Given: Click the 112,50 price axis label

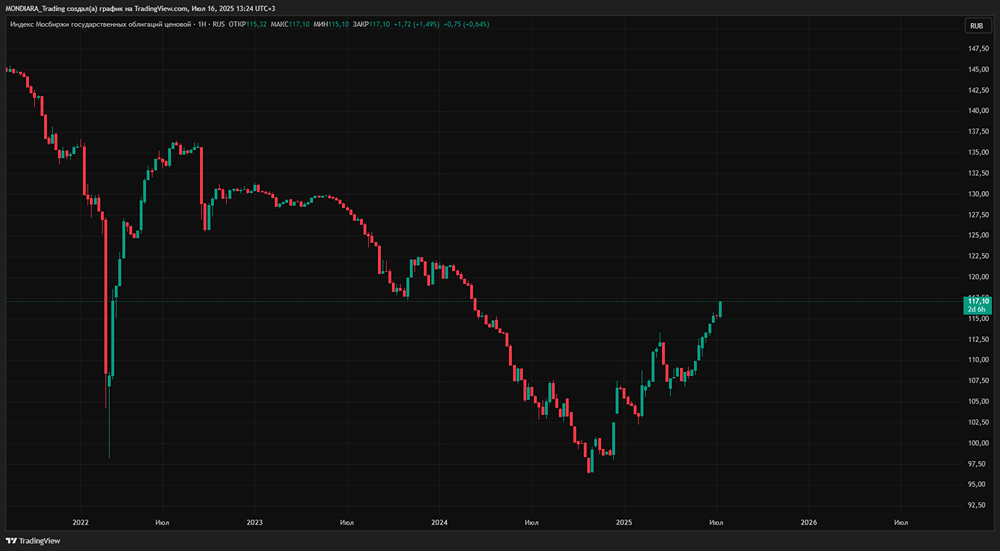Looking at the screenshot, I should point(978,339).
